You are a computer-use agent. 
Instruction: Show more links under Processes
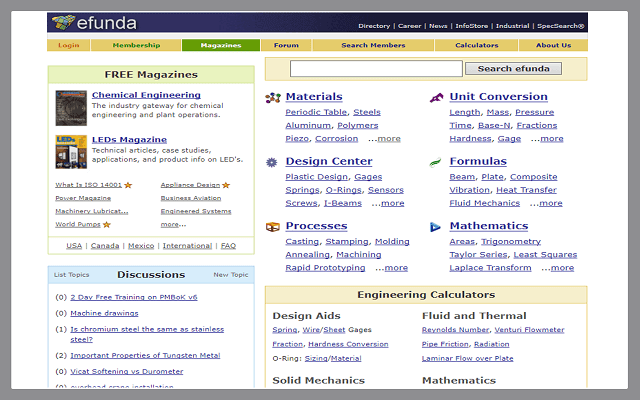coord(395,268)
